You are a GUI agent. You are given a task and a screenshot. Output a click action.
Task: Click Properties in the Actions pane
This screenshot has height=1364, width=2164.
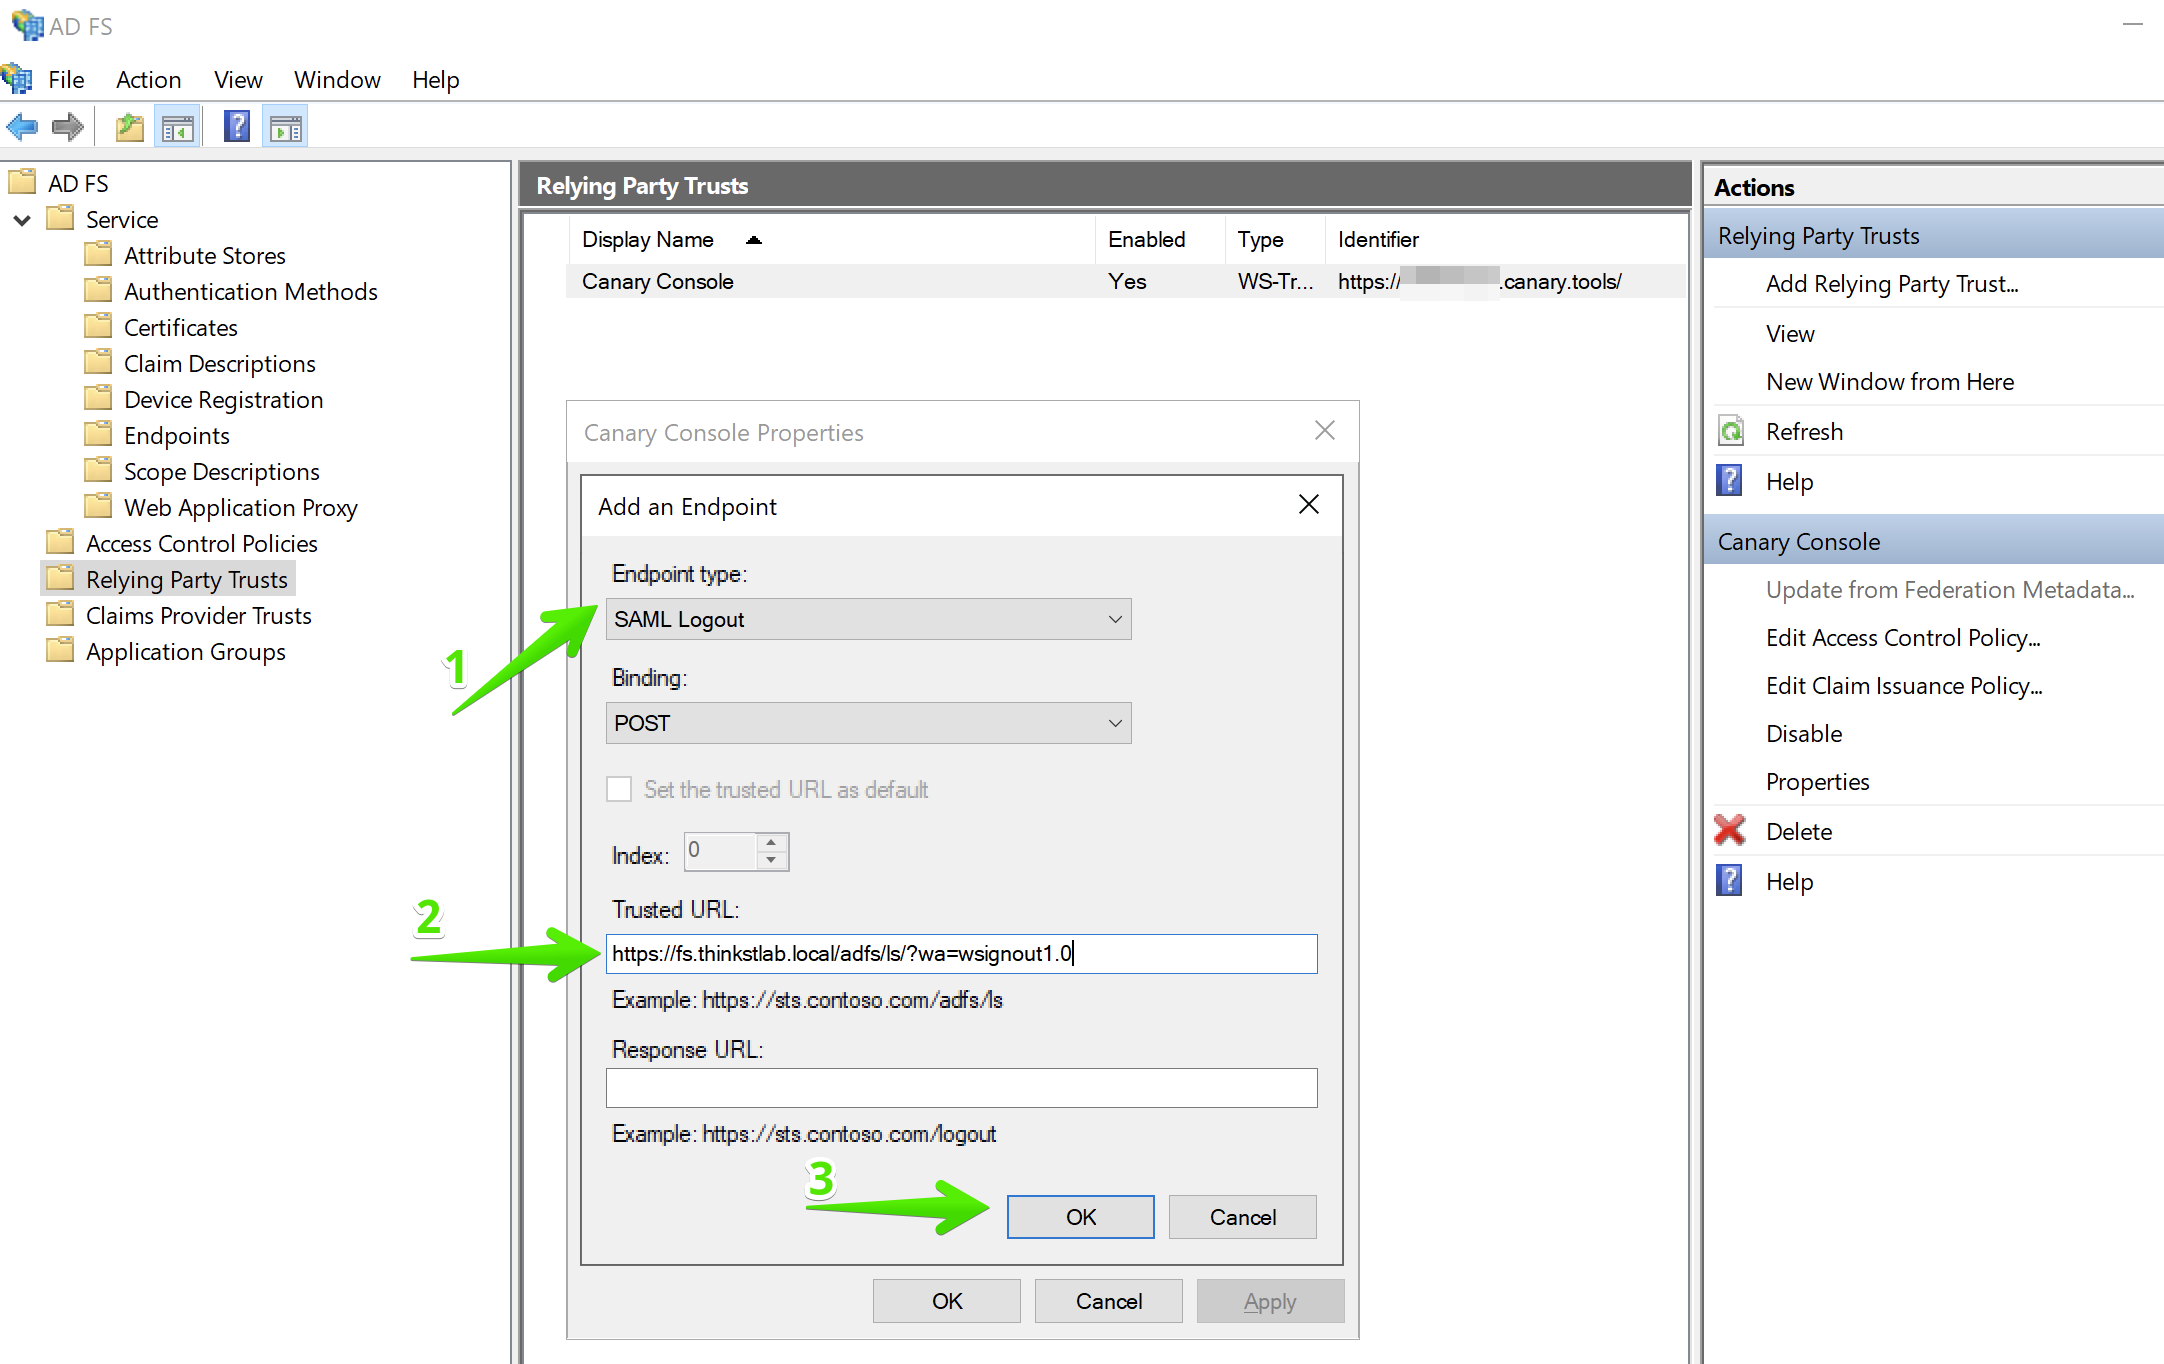click(x=1818, y=782)
